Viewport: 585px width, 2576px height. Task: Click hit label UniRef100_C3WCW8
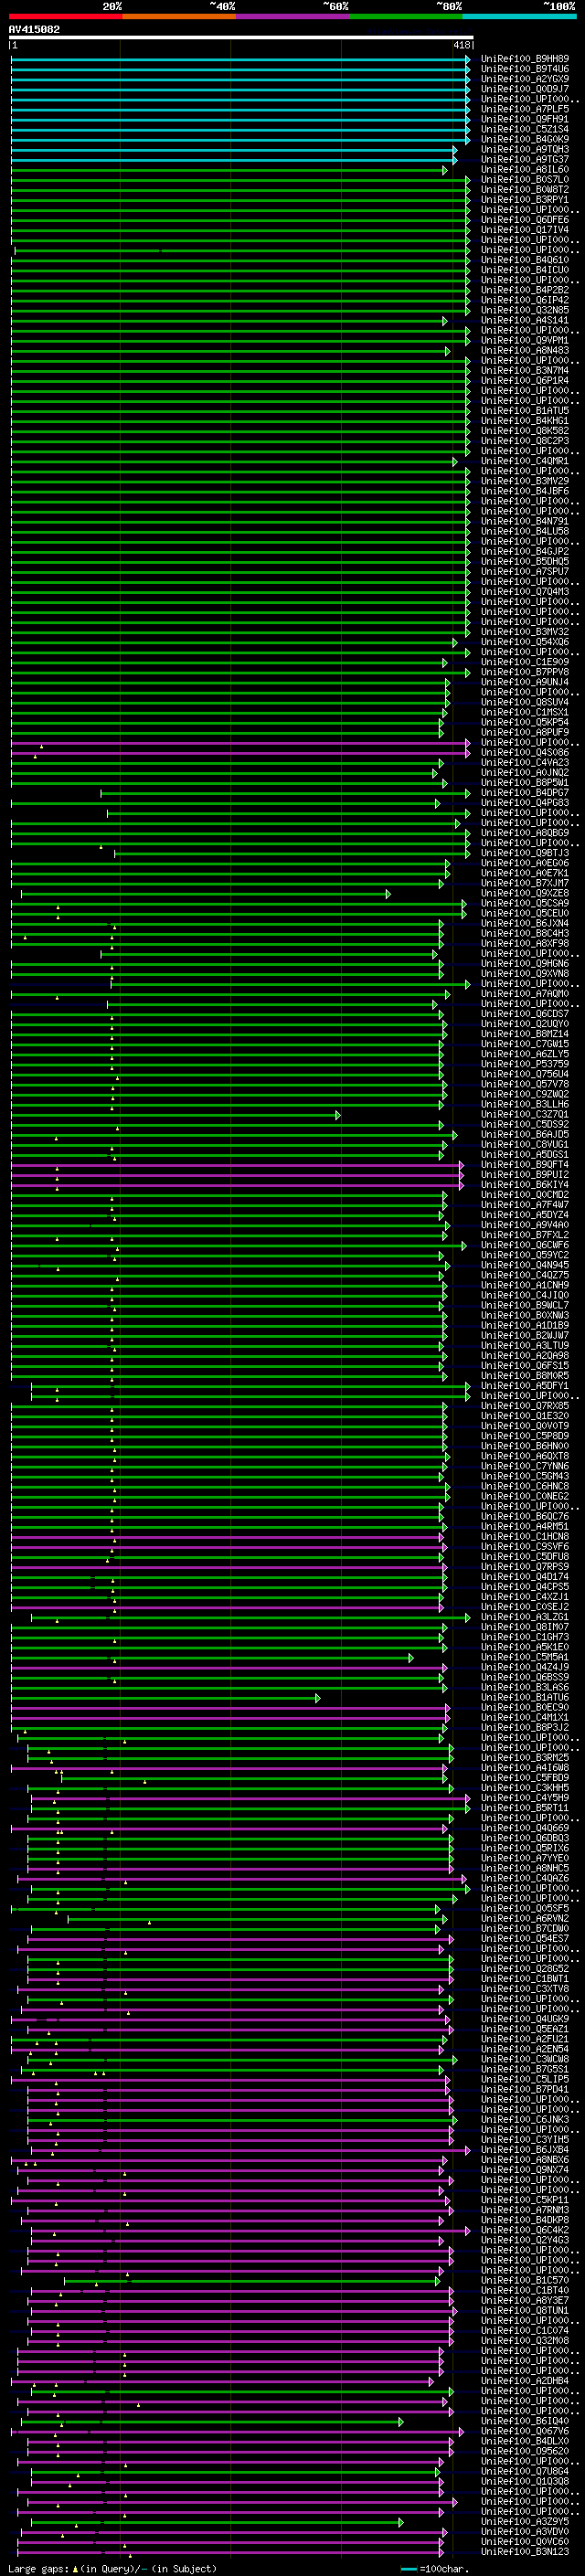(x=525, y=2060)
